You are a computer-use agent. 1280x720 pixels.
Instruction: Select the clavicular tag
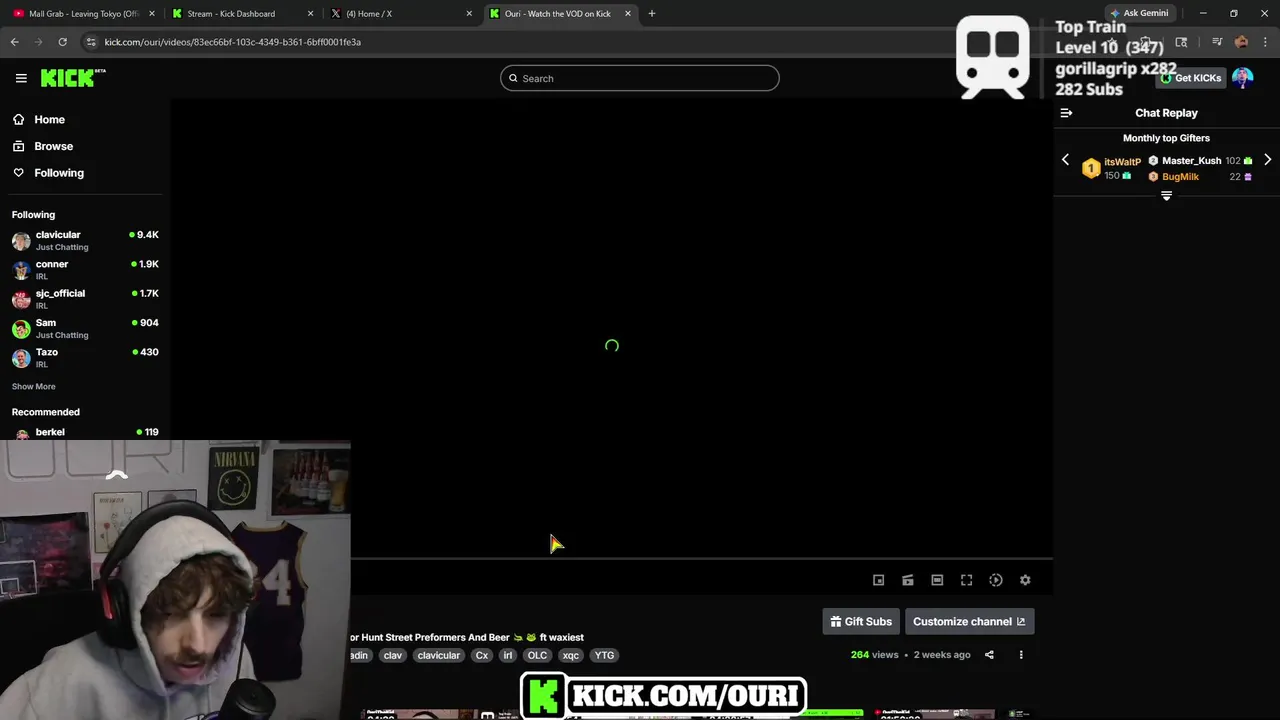438,655
